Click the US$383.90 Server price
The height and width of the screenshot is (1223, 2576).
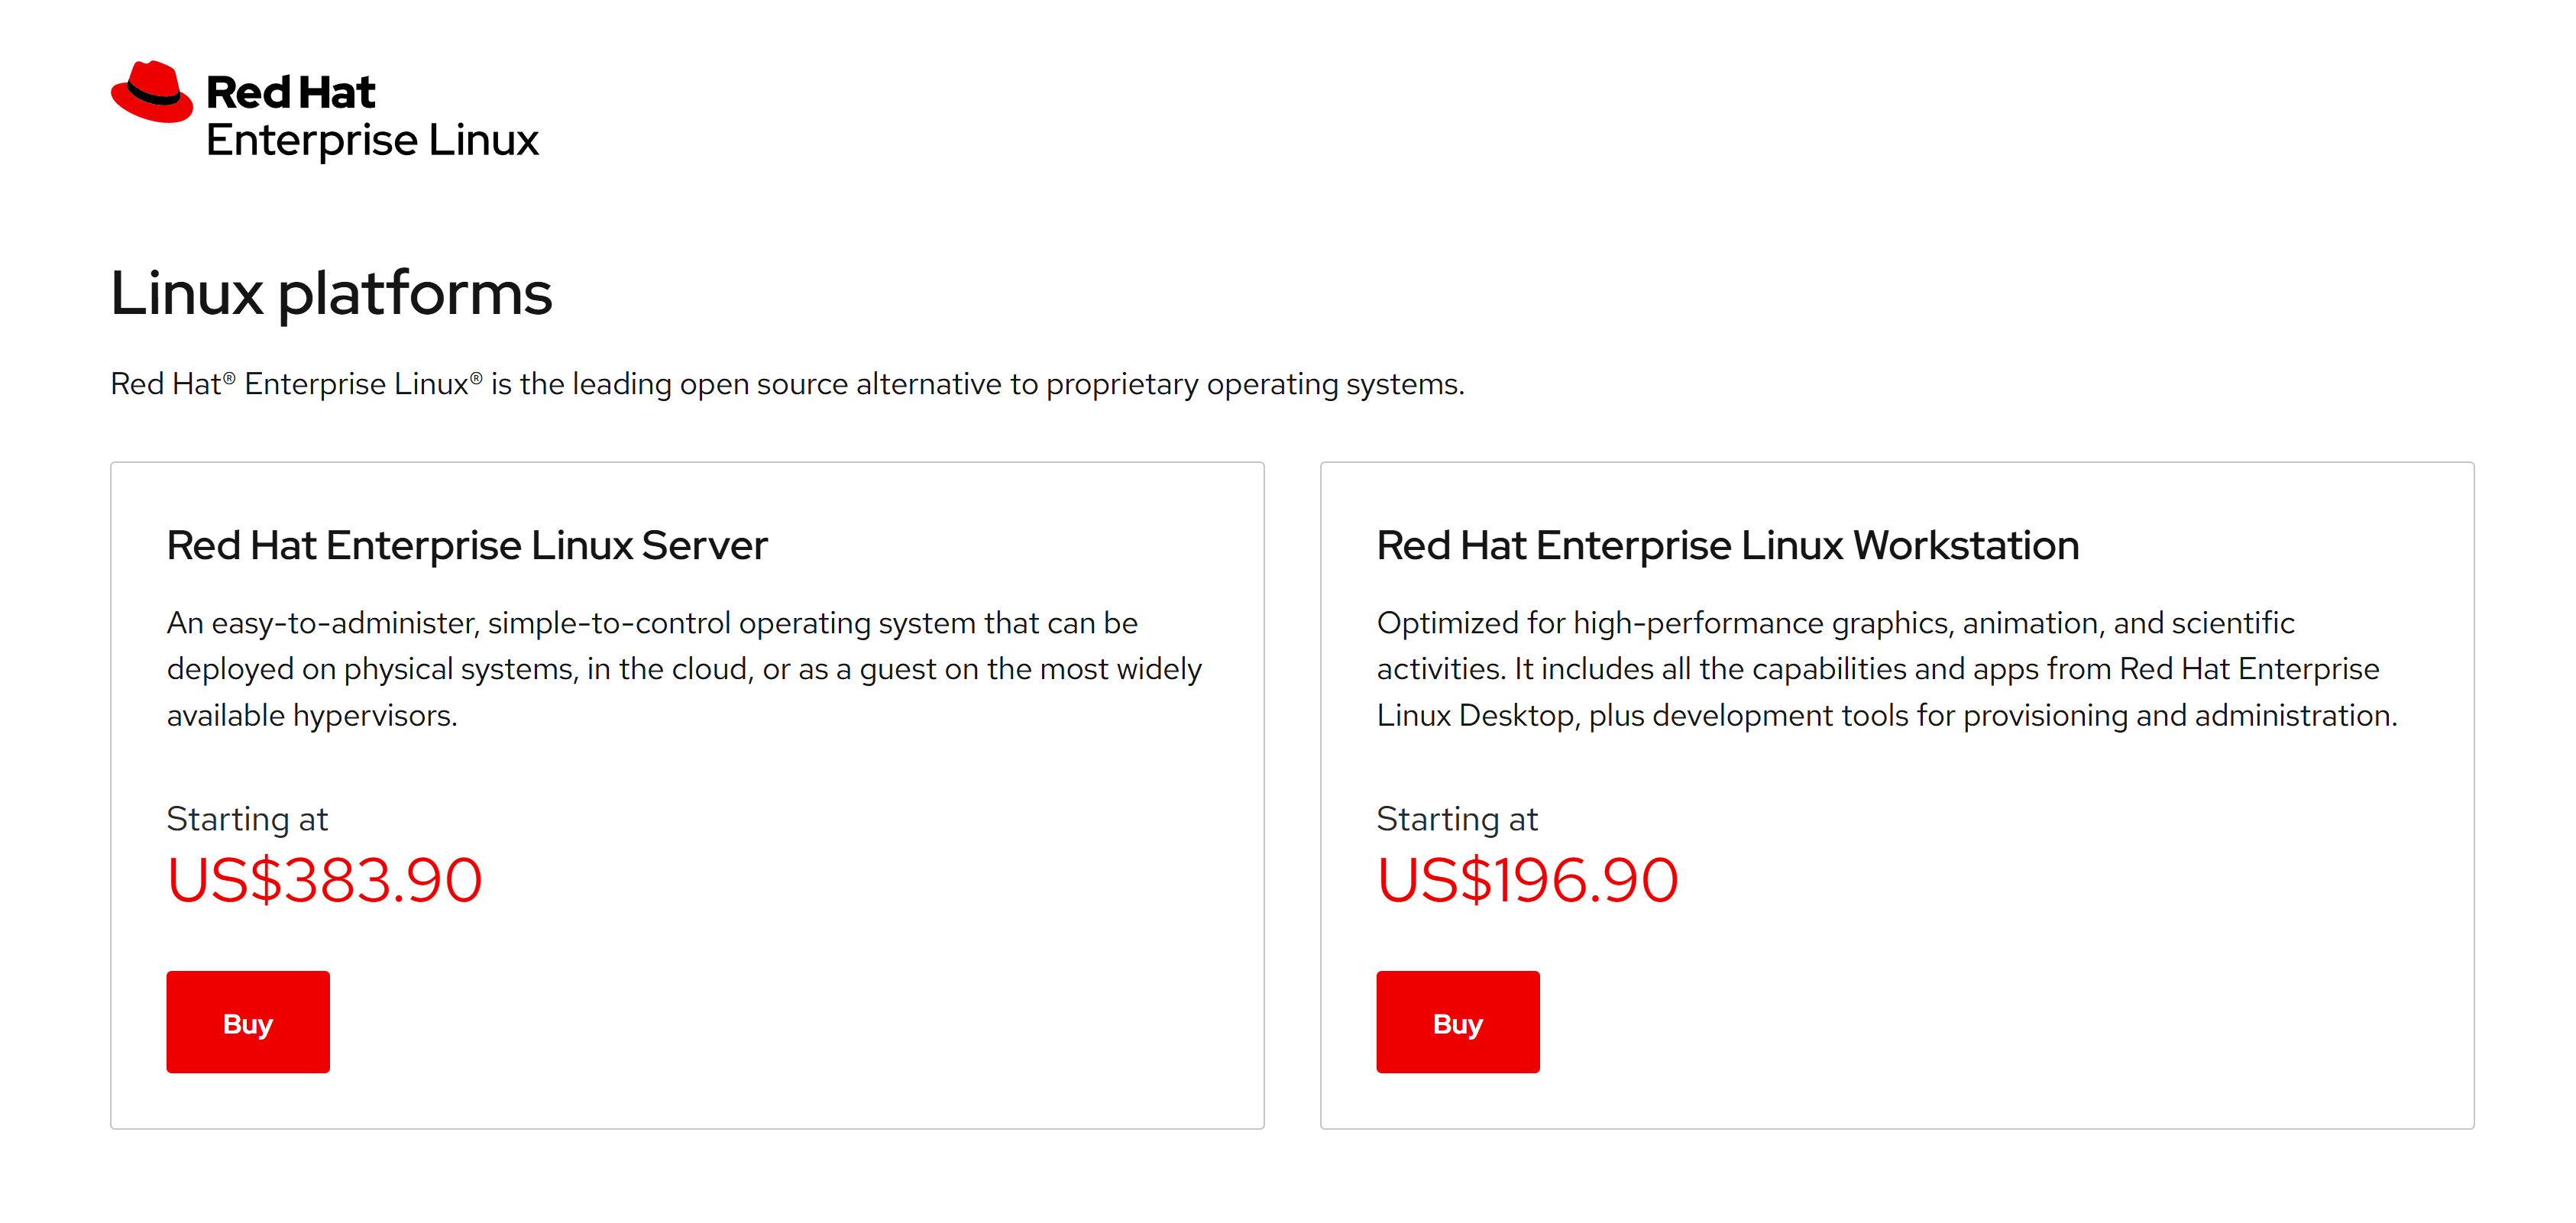[x=324, y=881]
